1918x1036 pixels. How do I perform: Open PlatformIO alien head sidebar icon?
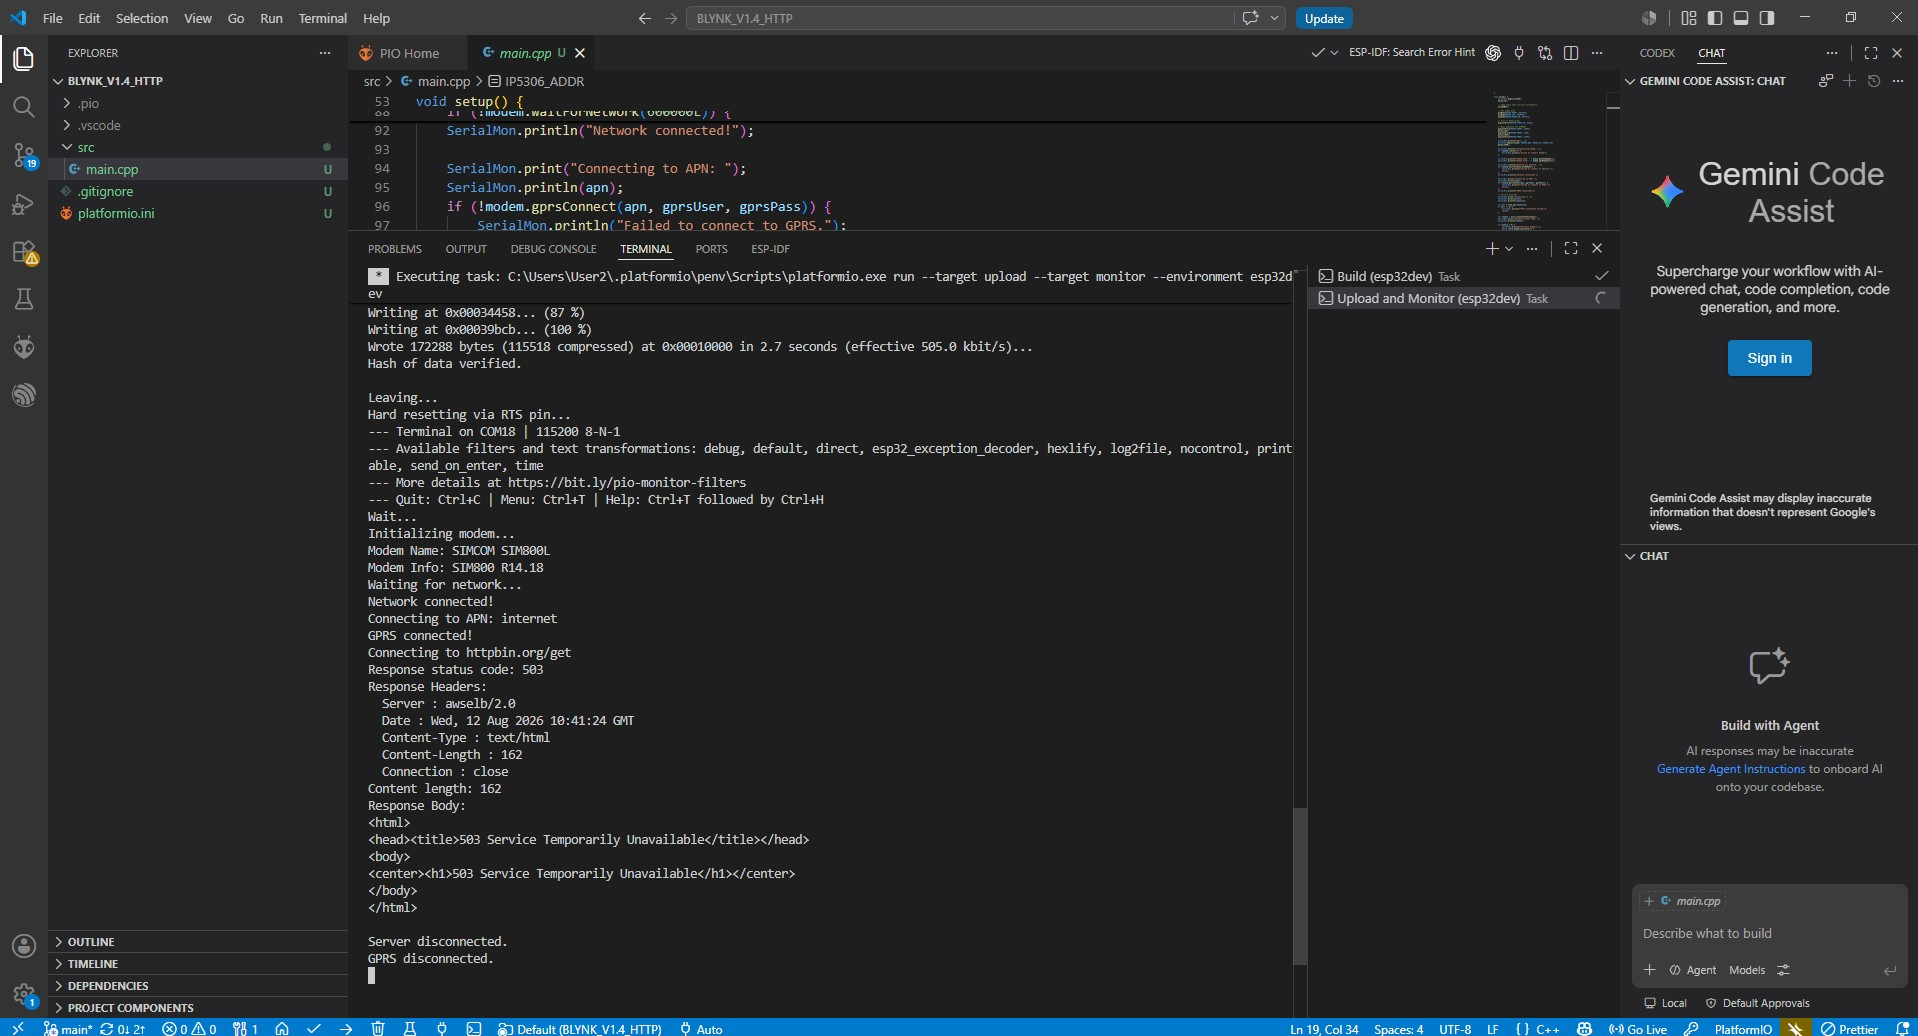click(x=24, y=347)
